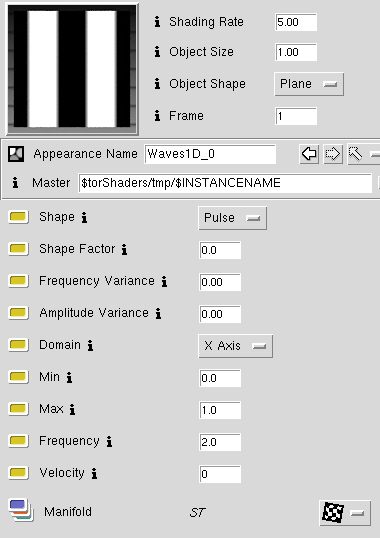Toggle the yellow connection button for Shape

pos(18,217)
